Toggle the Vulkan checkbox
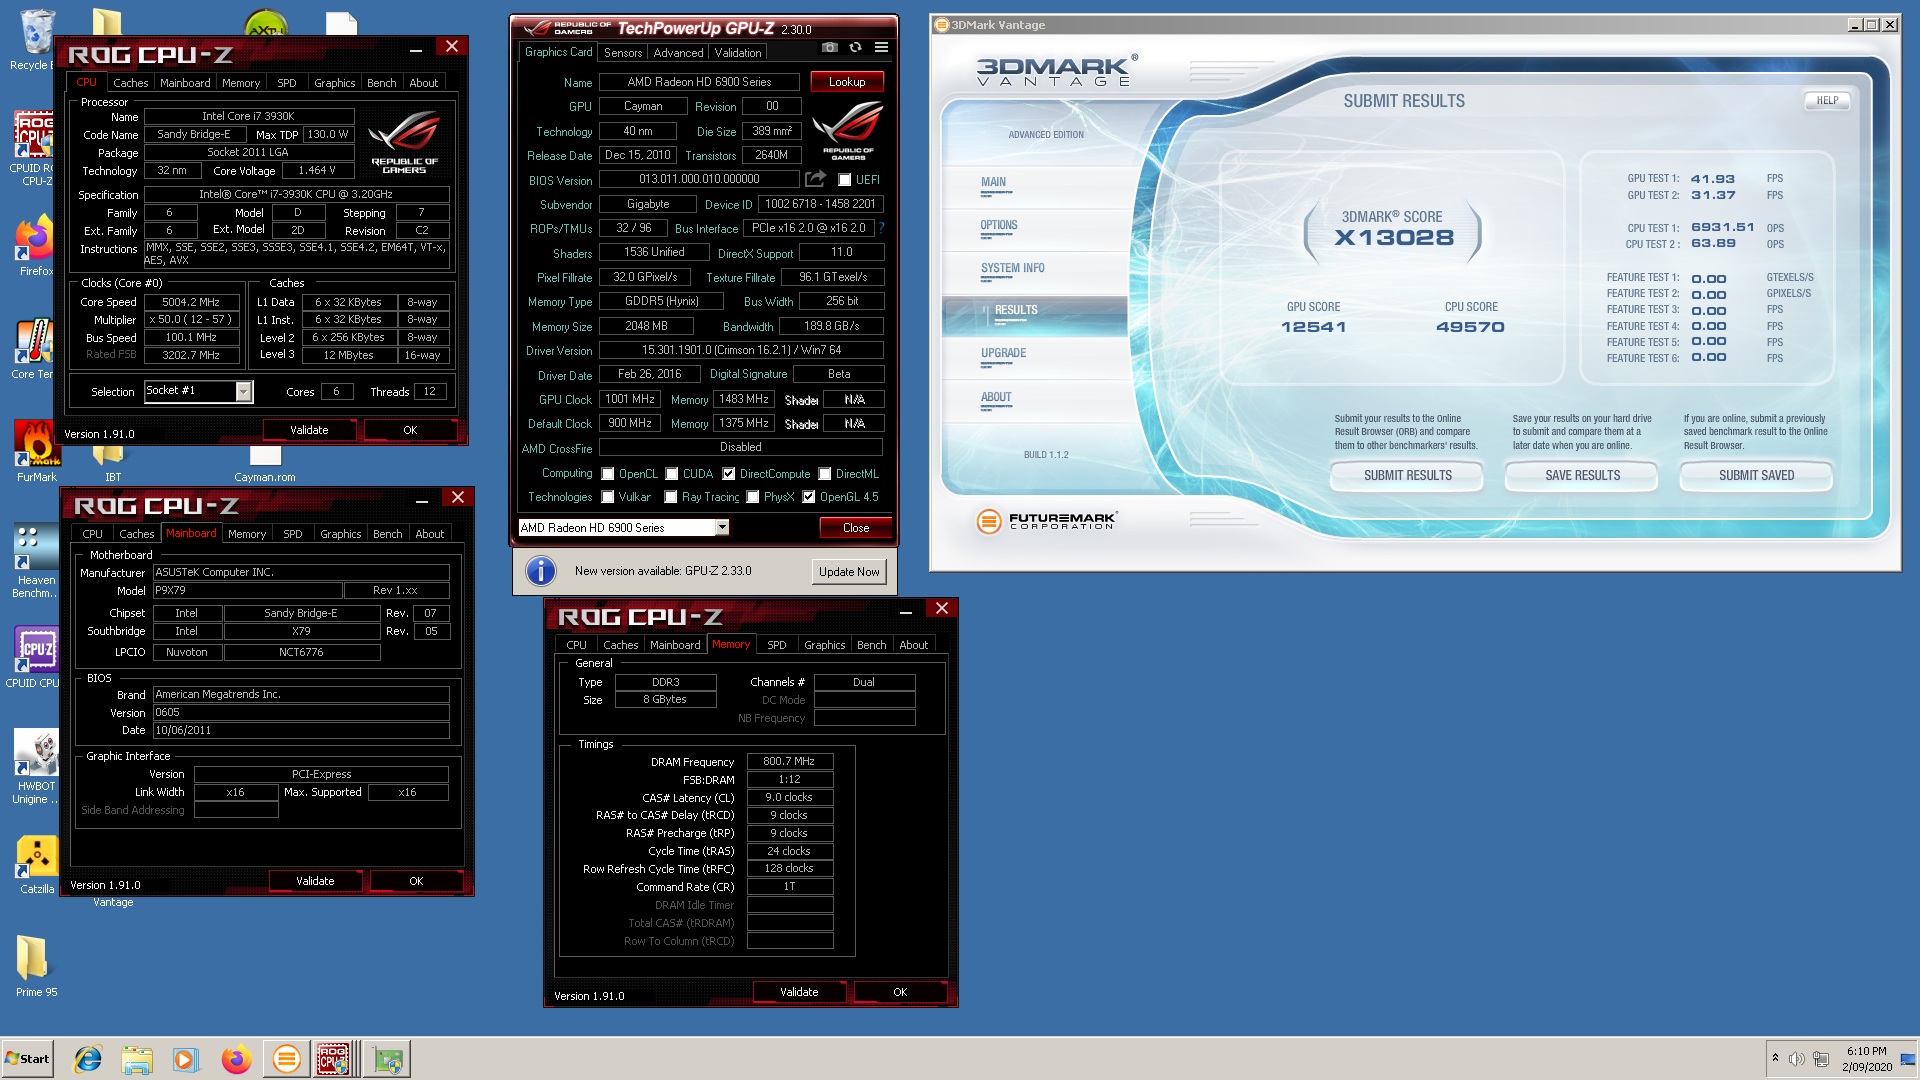Image resolution: width=1920 pixels, height=1080 pixels. 607,497
